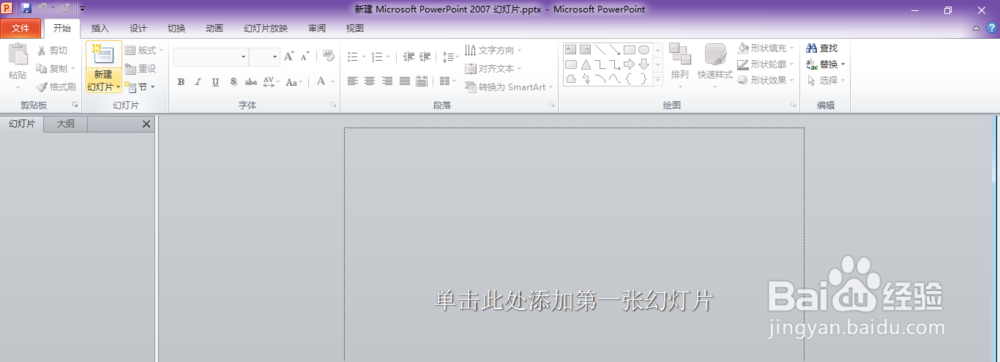
Task: Click the 重设 (Reset) slide button
Action: [x=141, y=68]
